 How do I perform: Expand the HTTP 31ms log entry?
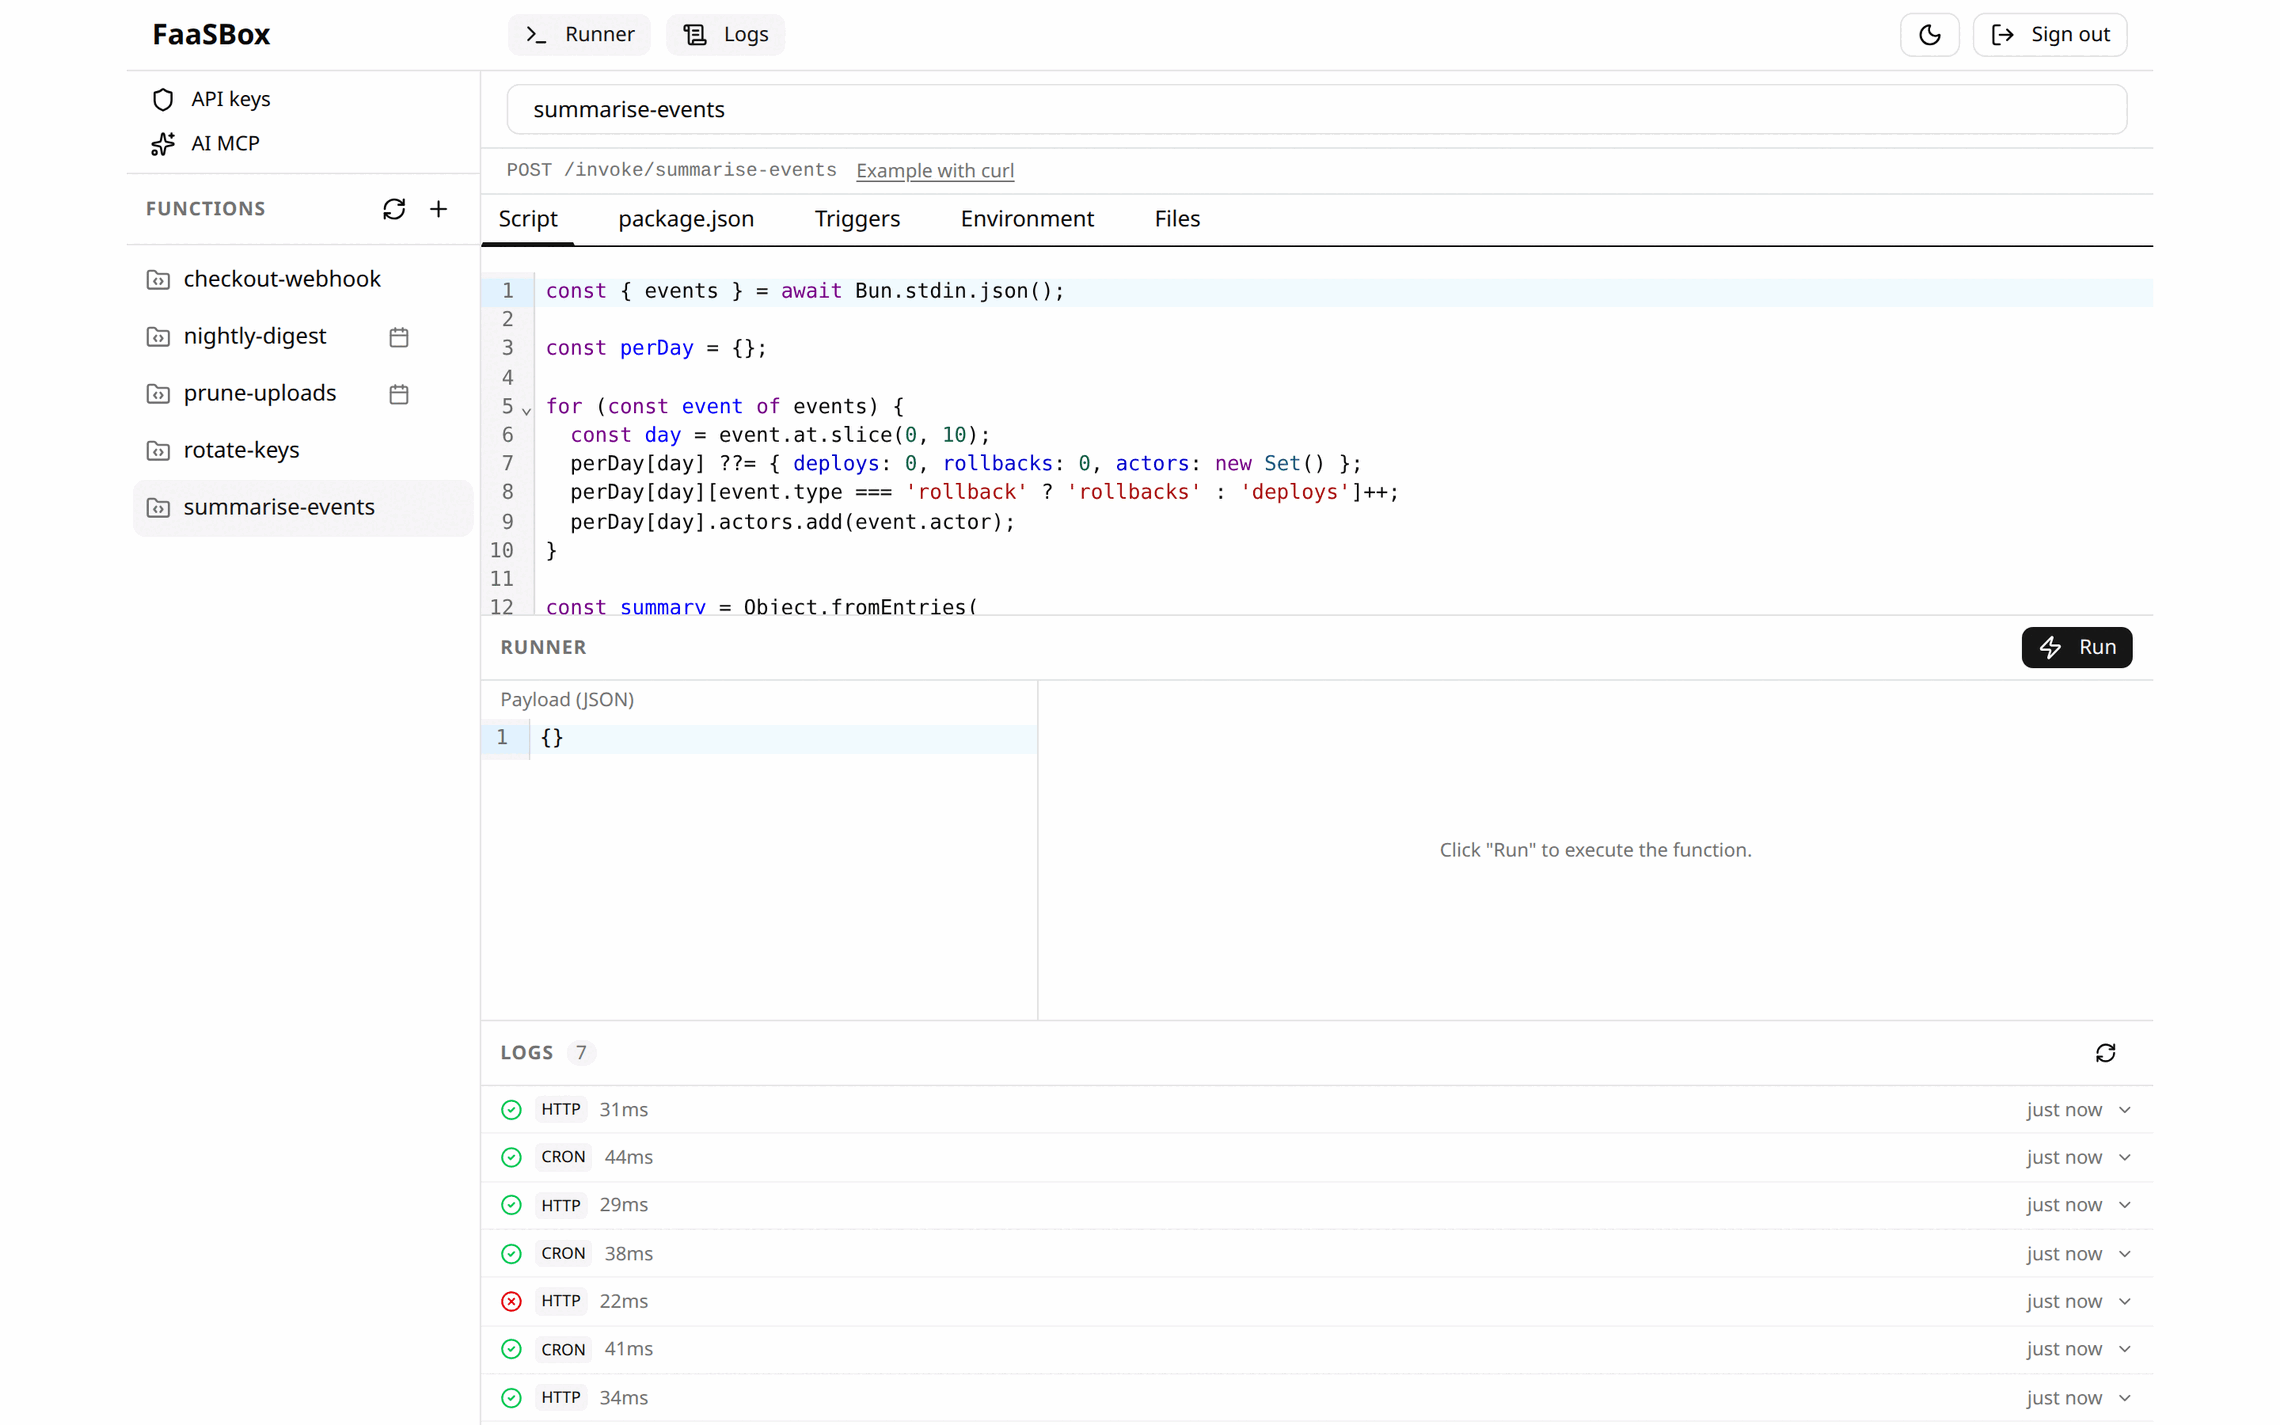click(1317, 1110)
